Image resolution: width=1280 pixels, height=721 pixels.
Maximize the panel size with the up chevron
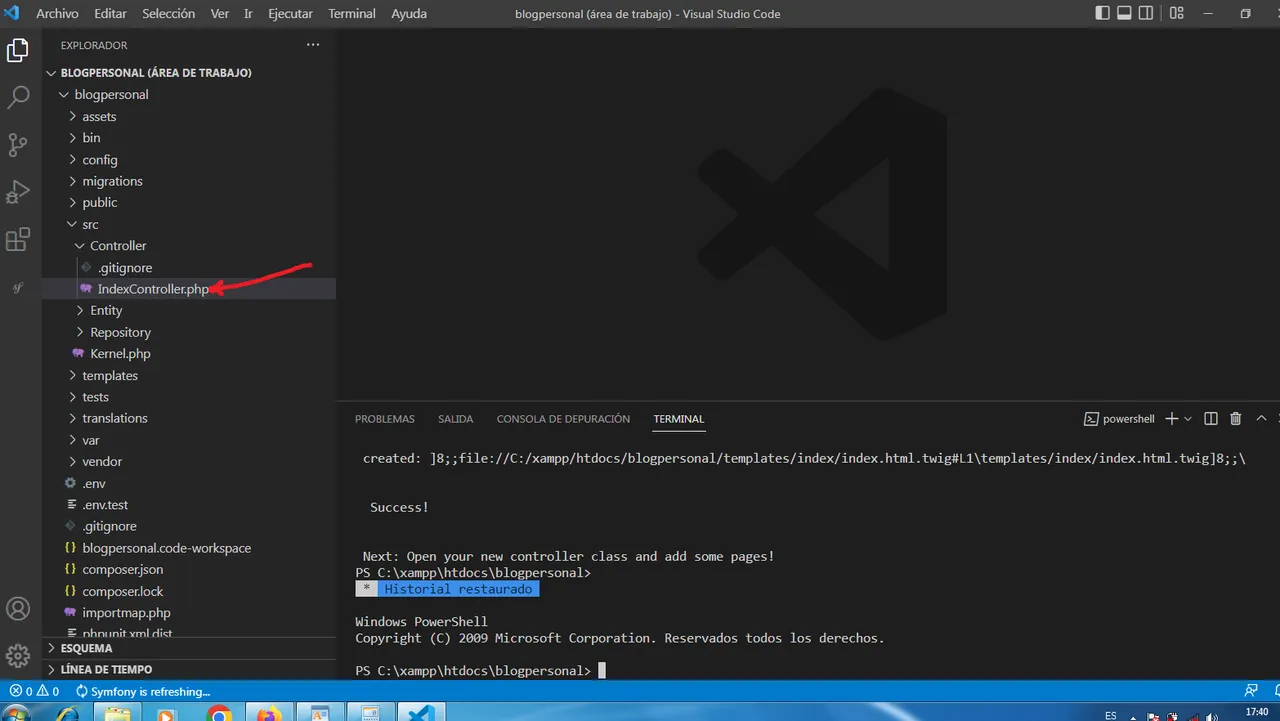pyautogui.click(x=1261, y=419)
